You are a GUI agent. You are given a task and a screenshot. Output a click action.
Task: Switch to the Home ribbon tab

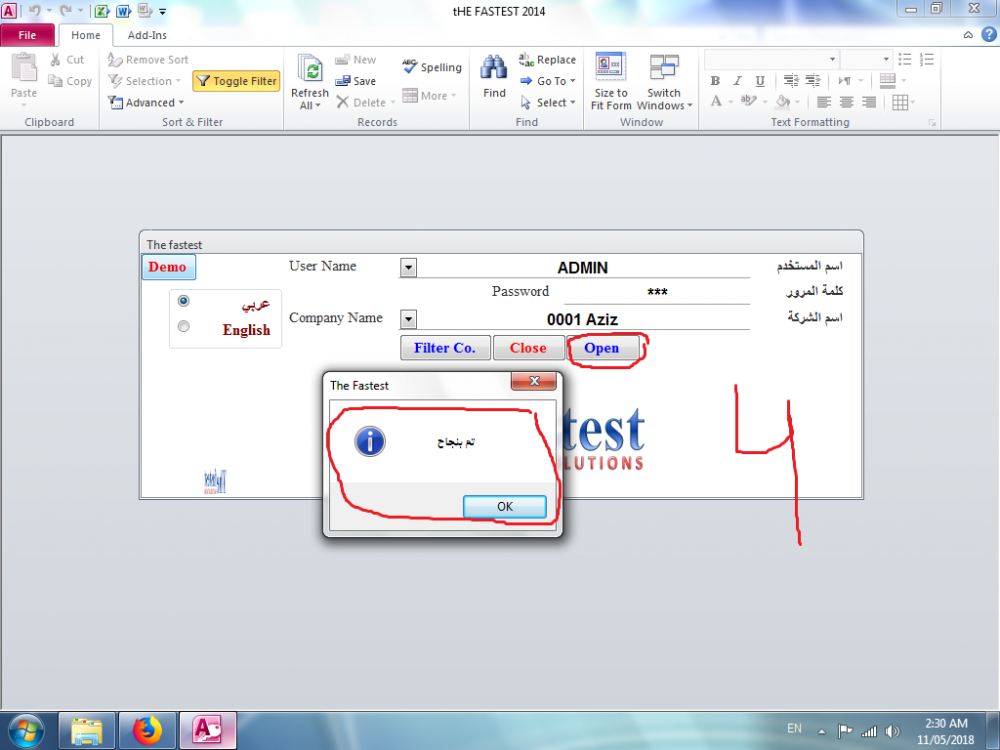[x=85, y=35]
